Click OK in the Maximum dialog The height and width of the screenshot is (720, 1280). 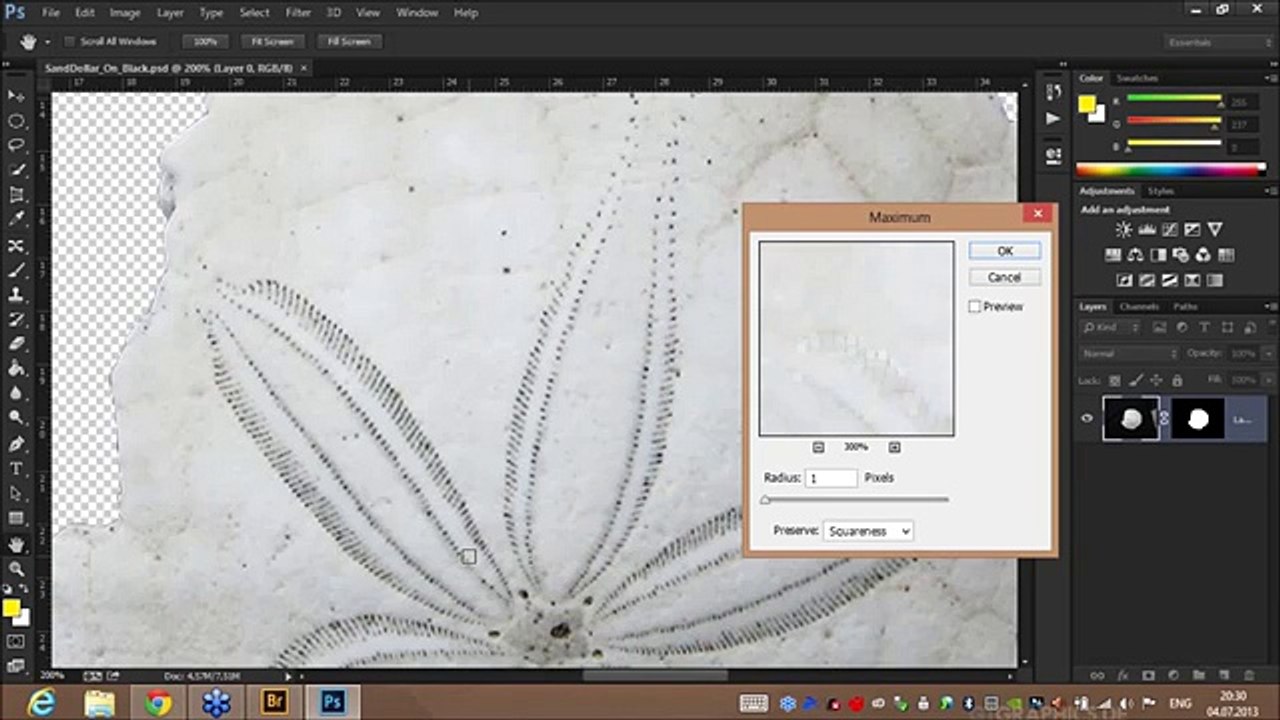(x=1004, y=251)
